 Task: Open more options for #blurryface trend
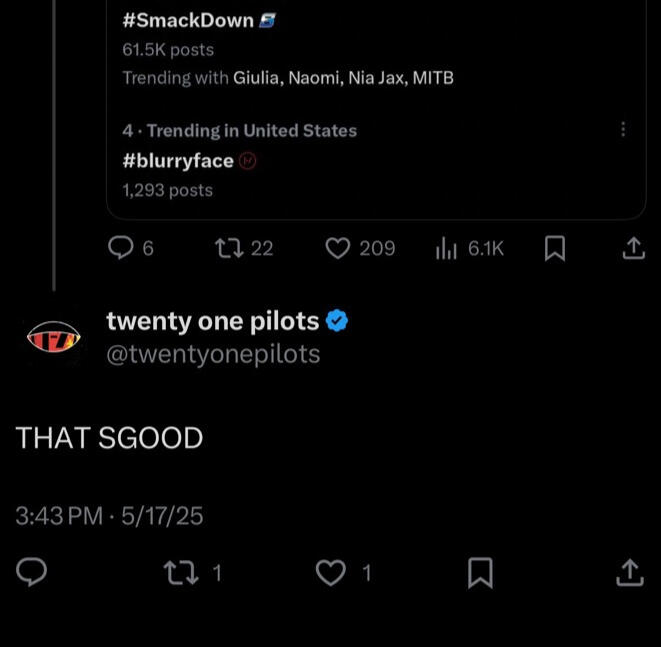pos(624,130)
